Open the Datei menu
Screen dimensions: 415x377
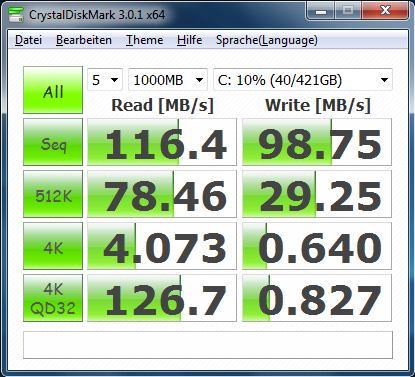tap(28, 40)
